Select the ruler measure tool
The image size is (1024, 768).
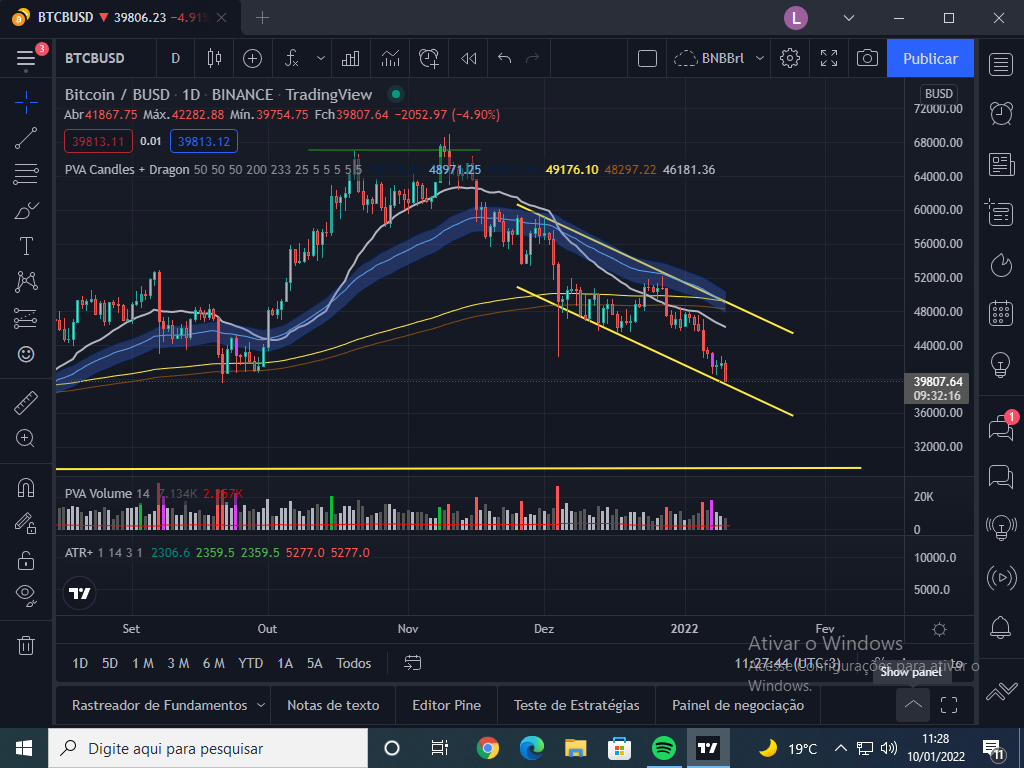tap(25, 403)
